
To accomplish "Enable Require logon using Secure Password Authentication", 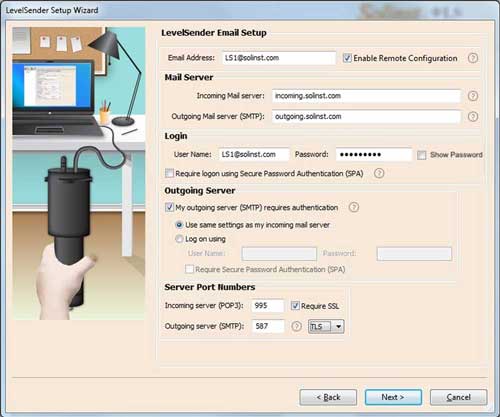I will click(x=169, y=173).
